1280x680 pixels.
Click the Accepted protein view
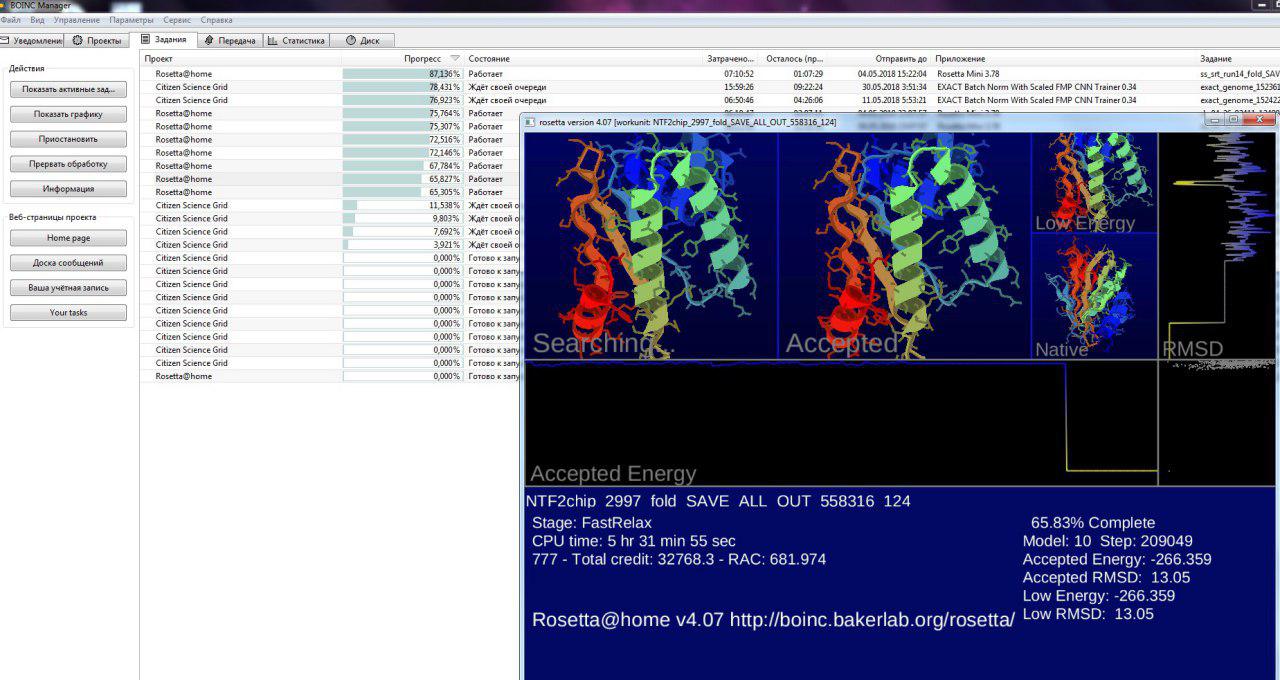905,246
